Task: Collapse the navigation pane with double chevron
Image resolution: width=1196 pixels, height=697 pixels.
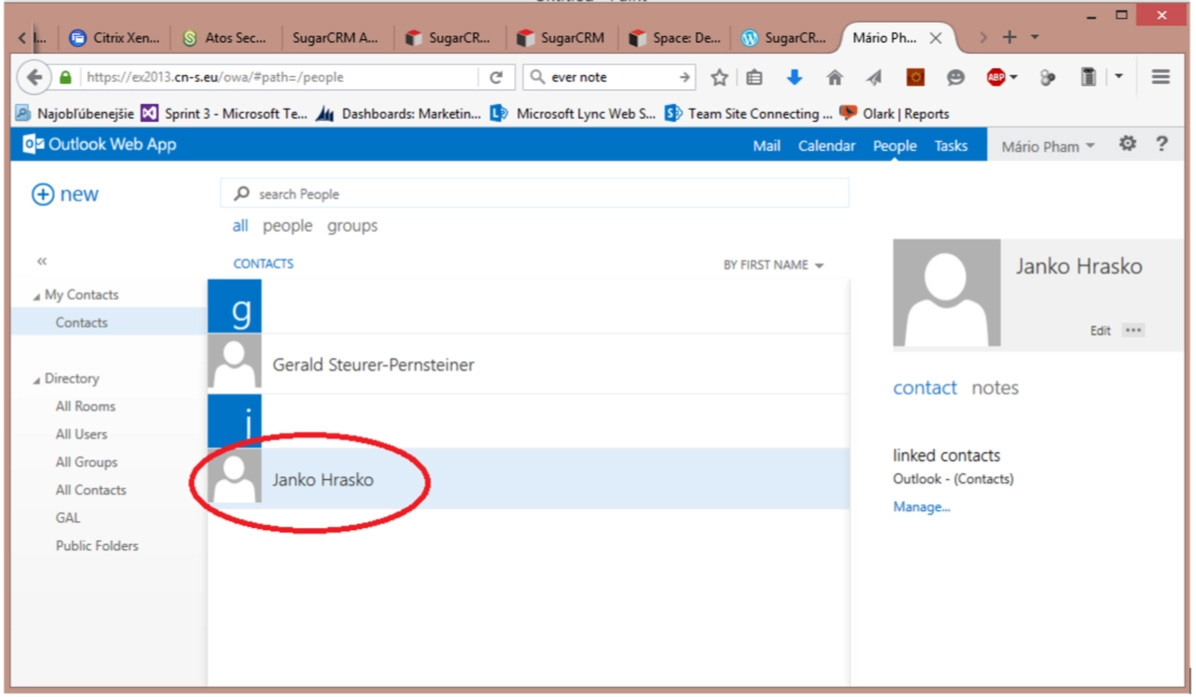Action: pos(42,262)
